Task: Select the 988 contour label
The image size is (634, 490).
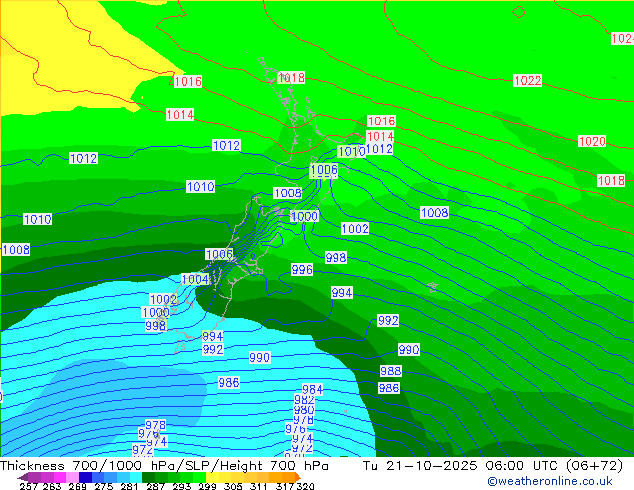Action: click(391, 371)
